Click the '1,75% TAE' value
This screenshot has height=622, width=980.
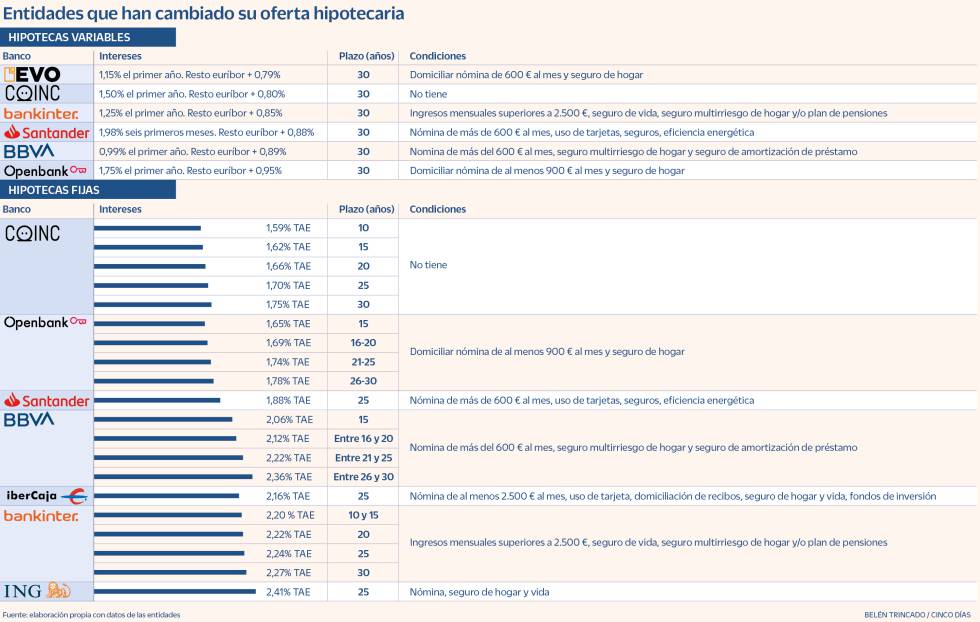[288, 304]
